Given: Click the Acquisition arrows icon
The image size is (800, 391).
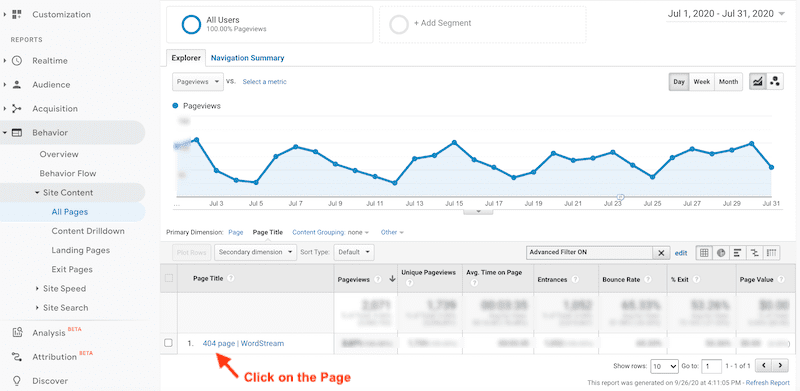Looking at the screenshot, I should [x=17, y=109].
